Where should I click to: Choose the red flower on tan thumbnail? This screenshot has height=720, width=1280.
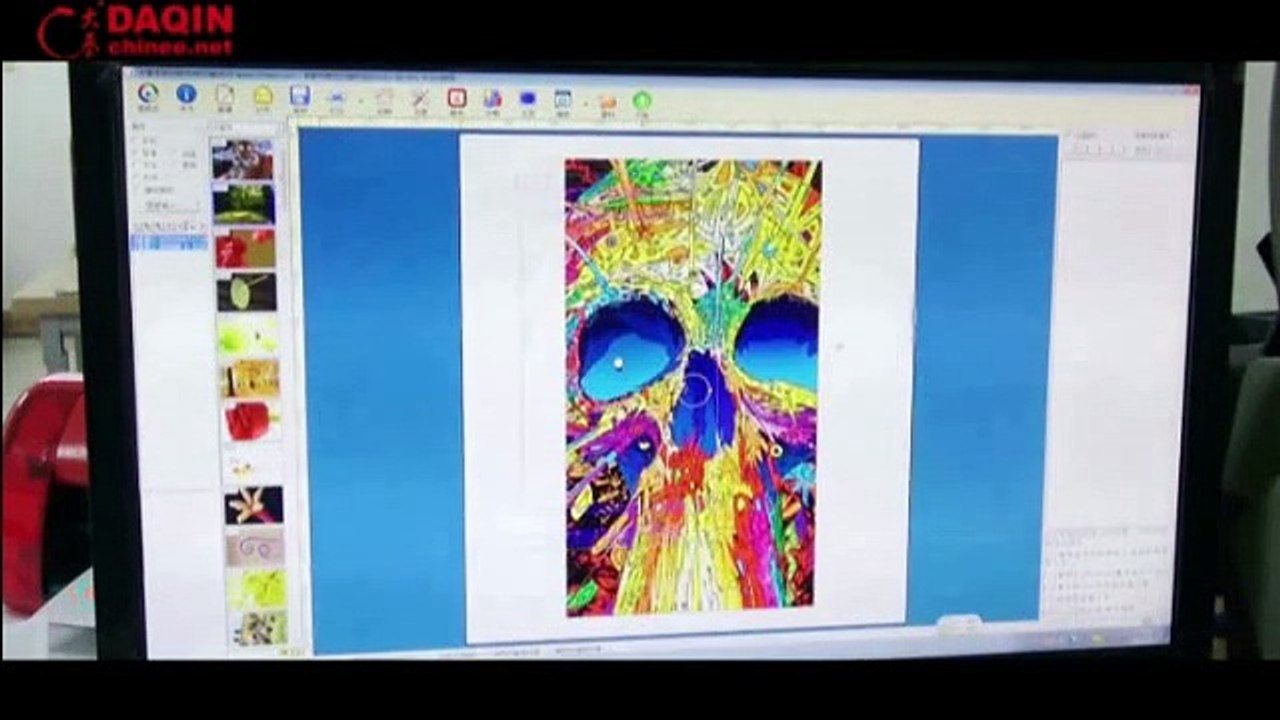coord(246,249)
